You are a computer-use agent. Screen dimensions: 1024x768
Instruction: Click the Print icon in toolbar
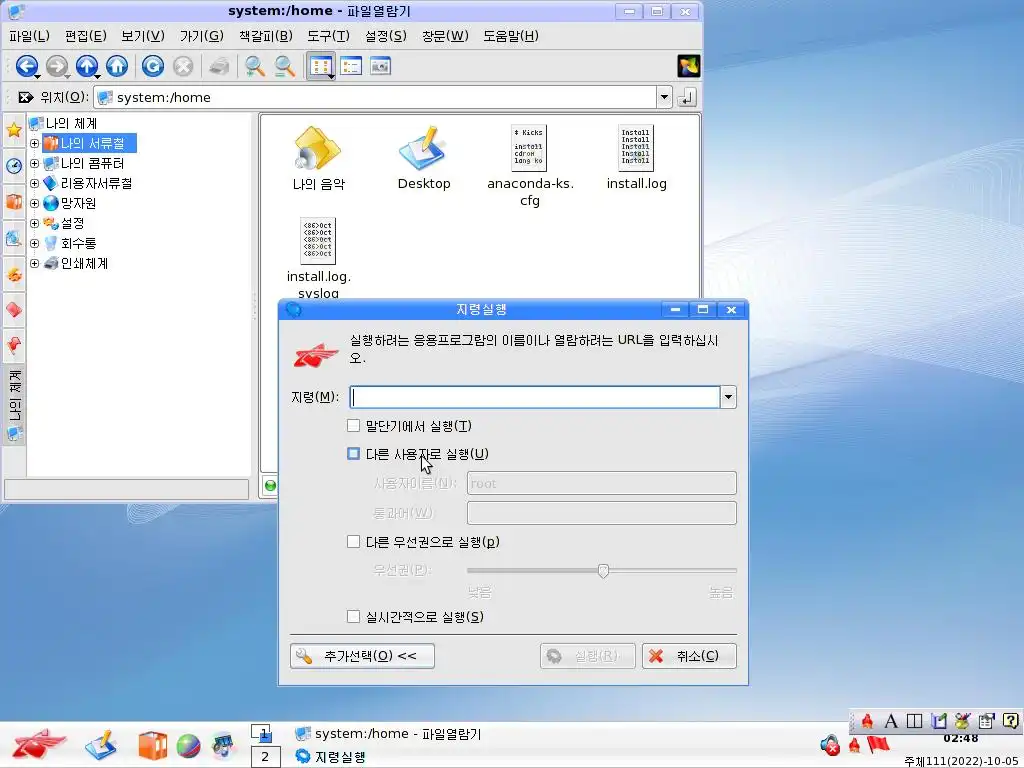(219, 66)
